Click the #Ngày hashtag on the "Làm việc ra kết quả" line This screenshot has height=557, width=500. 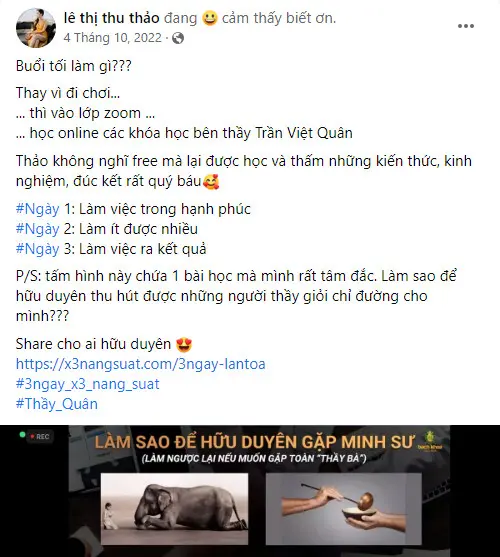tap(38, 249)
